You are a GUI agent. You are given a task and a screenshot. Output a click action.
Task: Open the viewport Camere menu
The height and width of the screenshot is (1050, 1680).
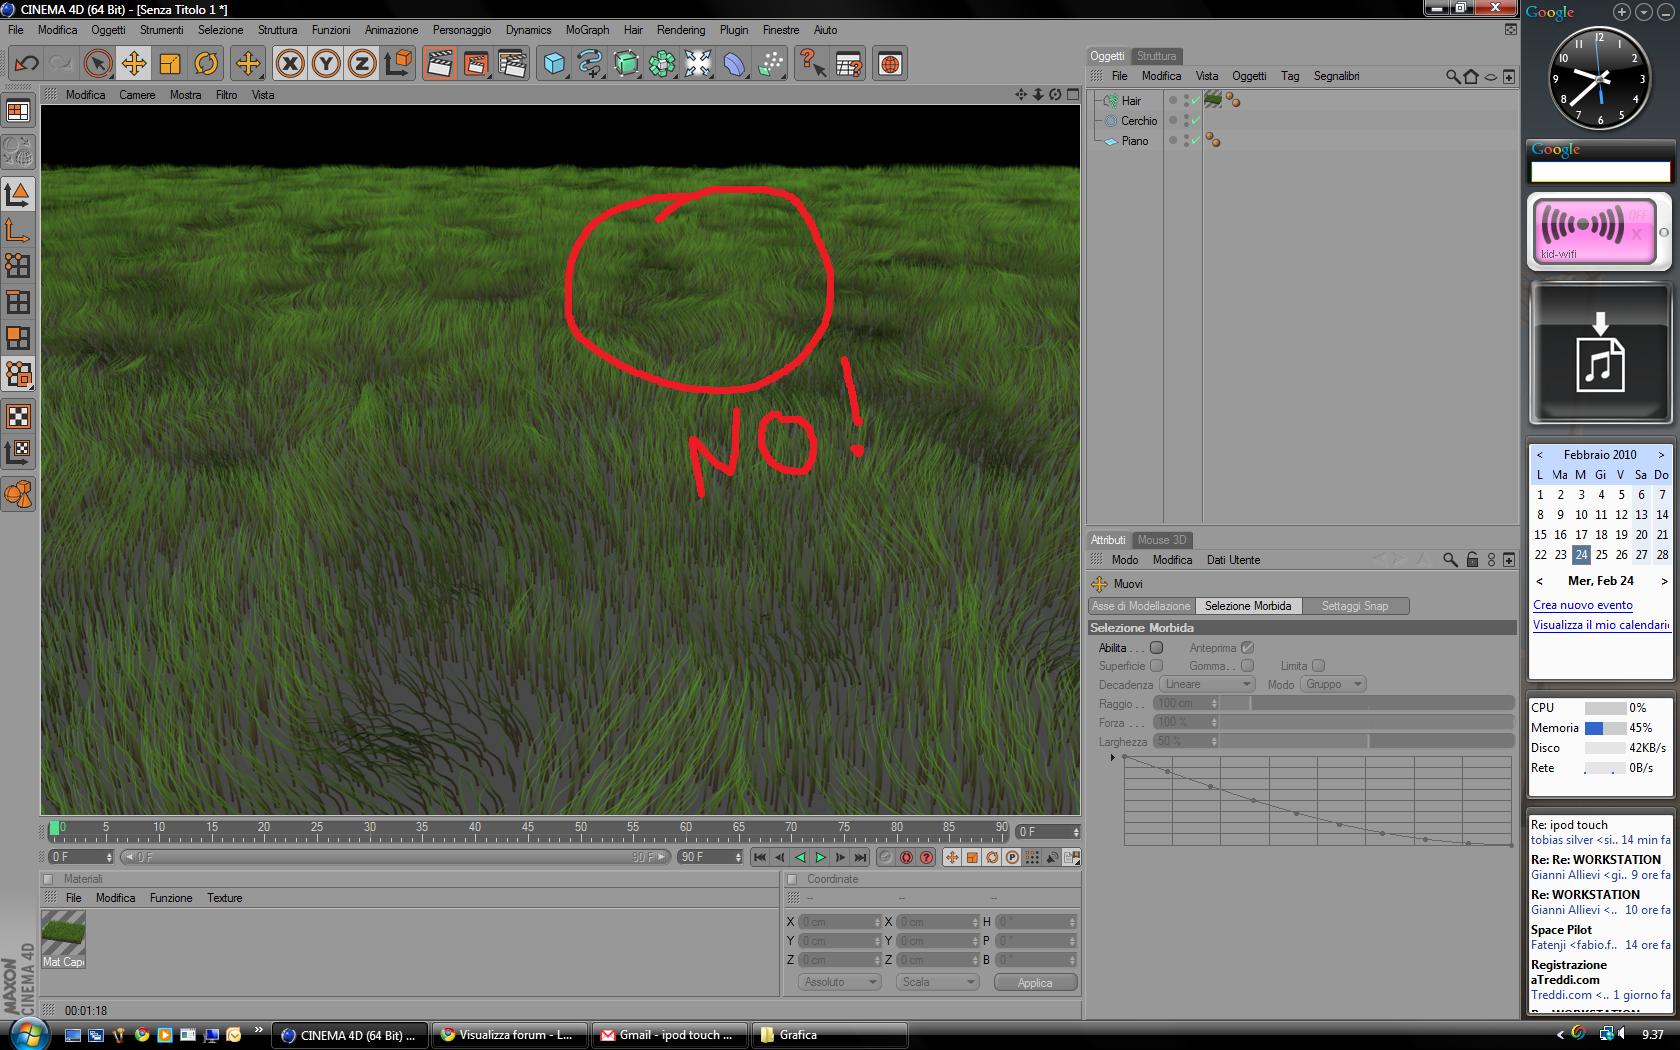137,95
